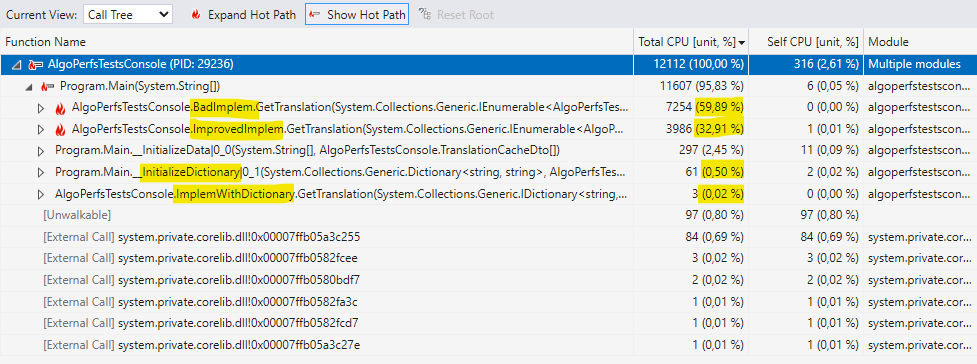The width and height of the screenshot is (977, 364).
Task: Select external call 0x00007ffb0582fcee row
Action: click(488, 259)
